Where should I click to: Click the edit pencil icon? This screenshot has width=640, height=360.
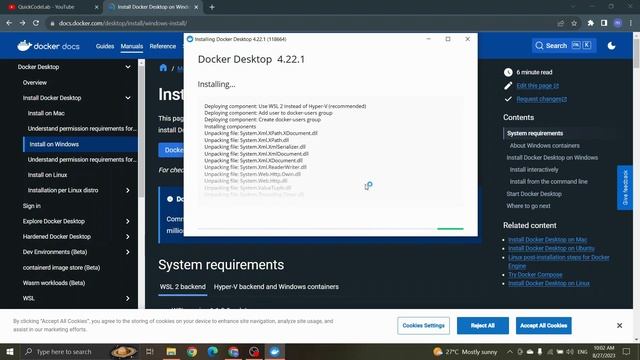point(508,86)
